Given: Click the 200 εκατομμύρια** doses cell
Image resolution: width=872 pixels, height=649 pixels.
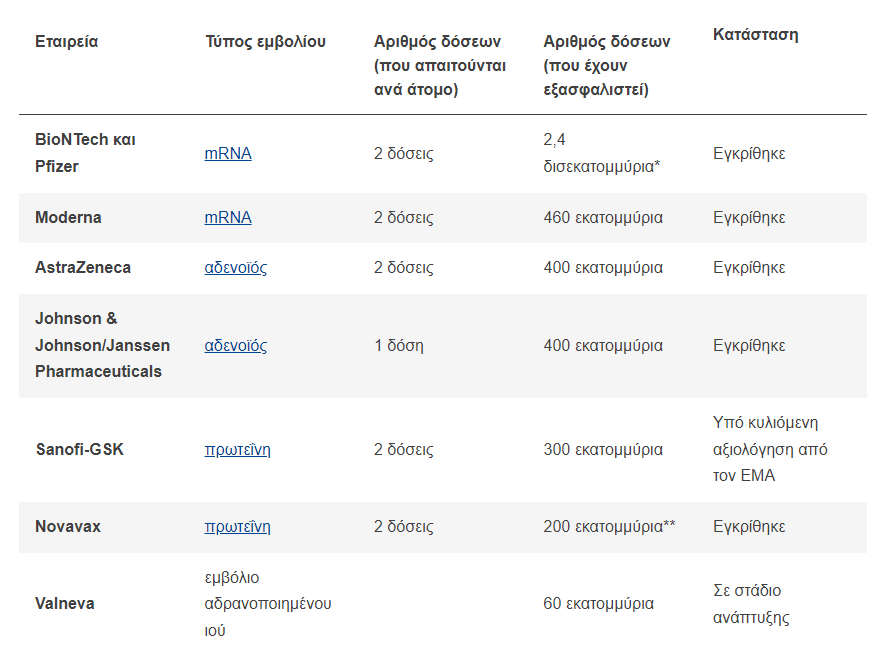Looking at the screenshot, I should tap(609, 527).
